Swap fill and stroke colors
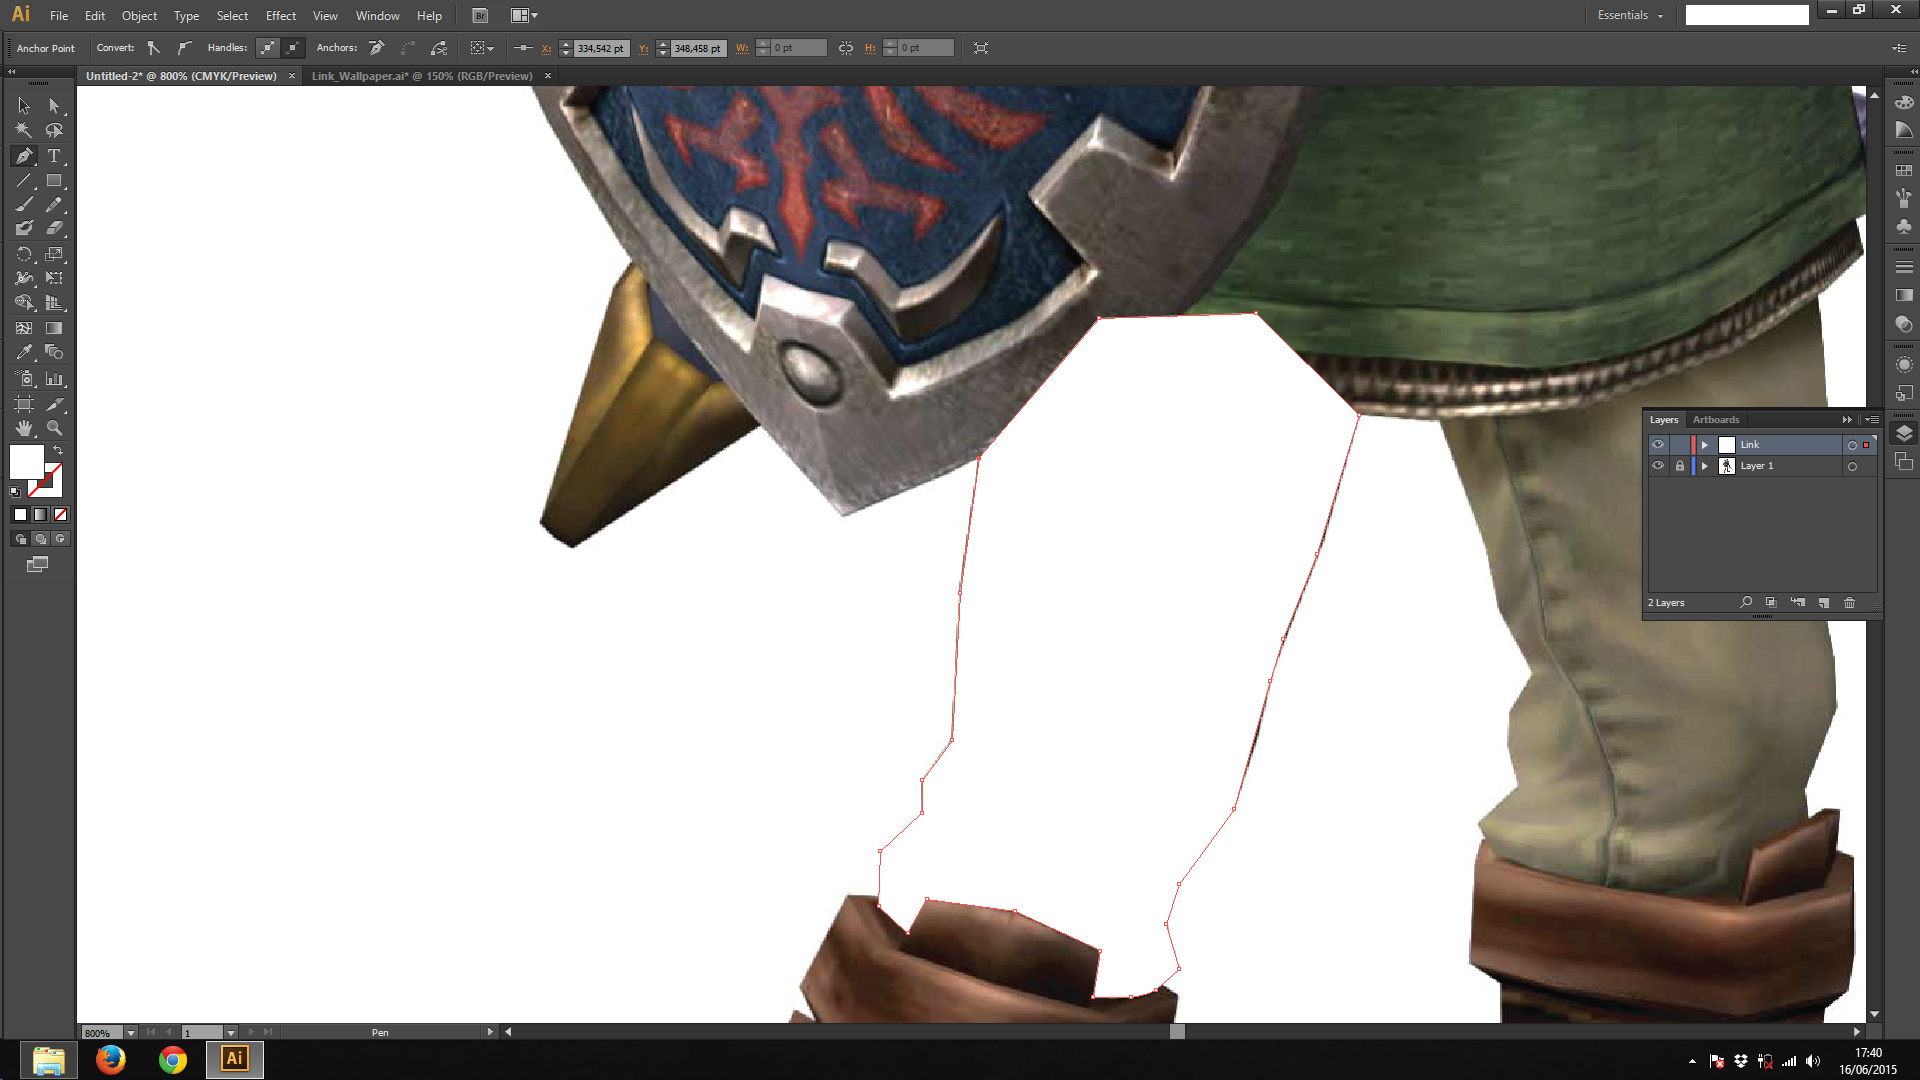The width and height of the screenshot is (1920, 1080). point(58,451)
